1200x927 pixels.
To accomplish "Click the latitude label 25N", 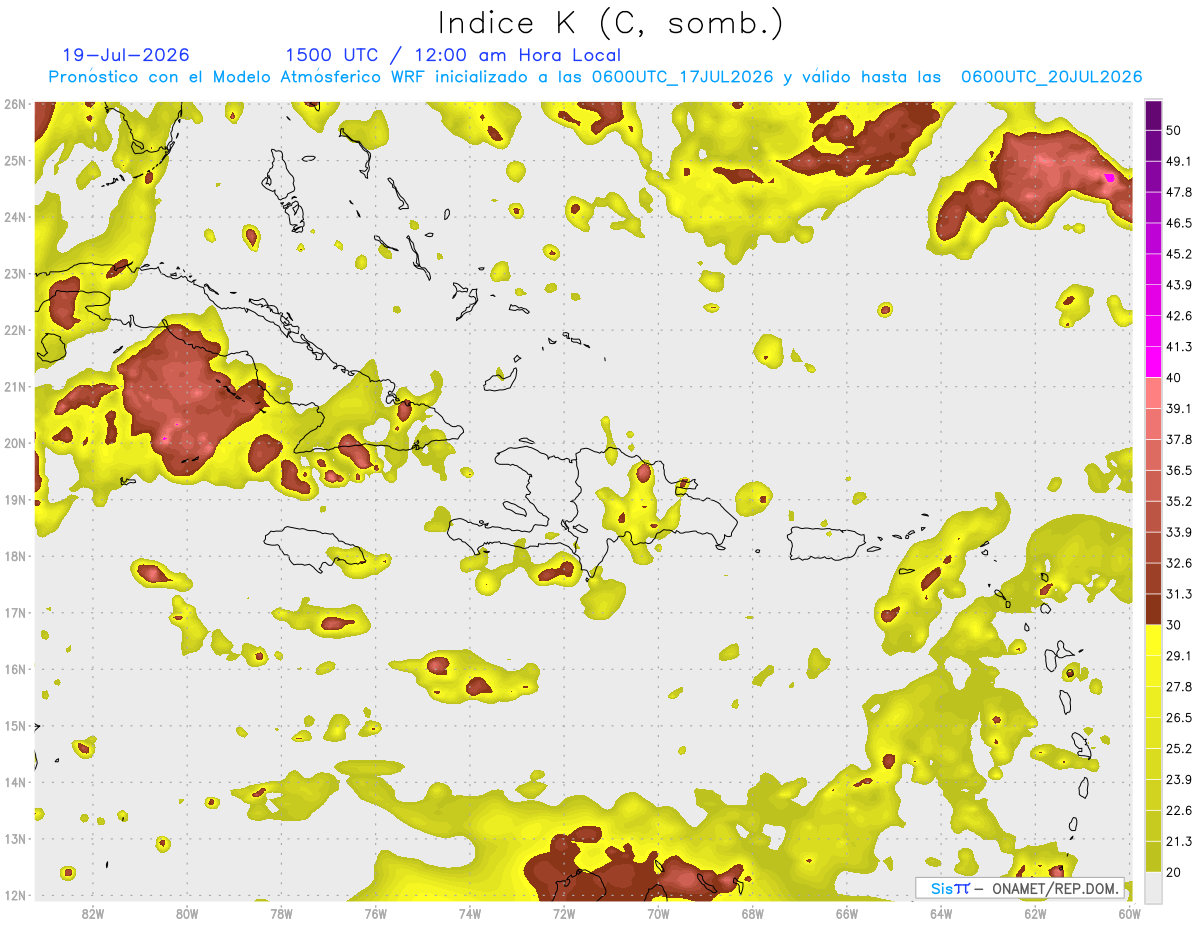I will pos(15,160).
